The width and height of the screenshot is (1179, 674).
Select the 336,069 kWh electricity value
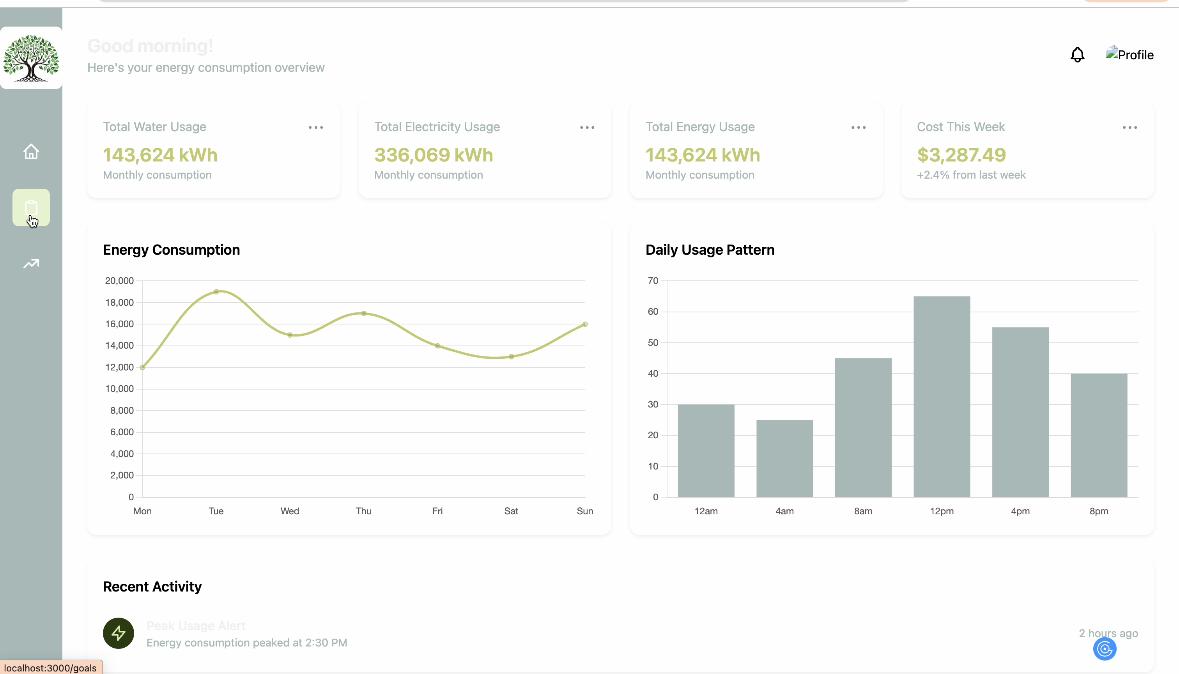click(434, 155)
